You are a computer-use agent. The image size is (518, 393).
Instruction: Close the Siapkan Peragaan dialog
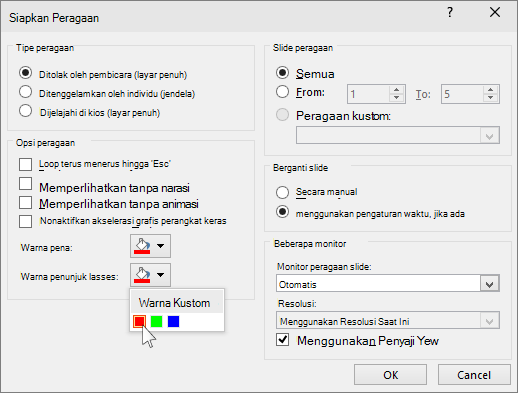click(x=495, y=13)
